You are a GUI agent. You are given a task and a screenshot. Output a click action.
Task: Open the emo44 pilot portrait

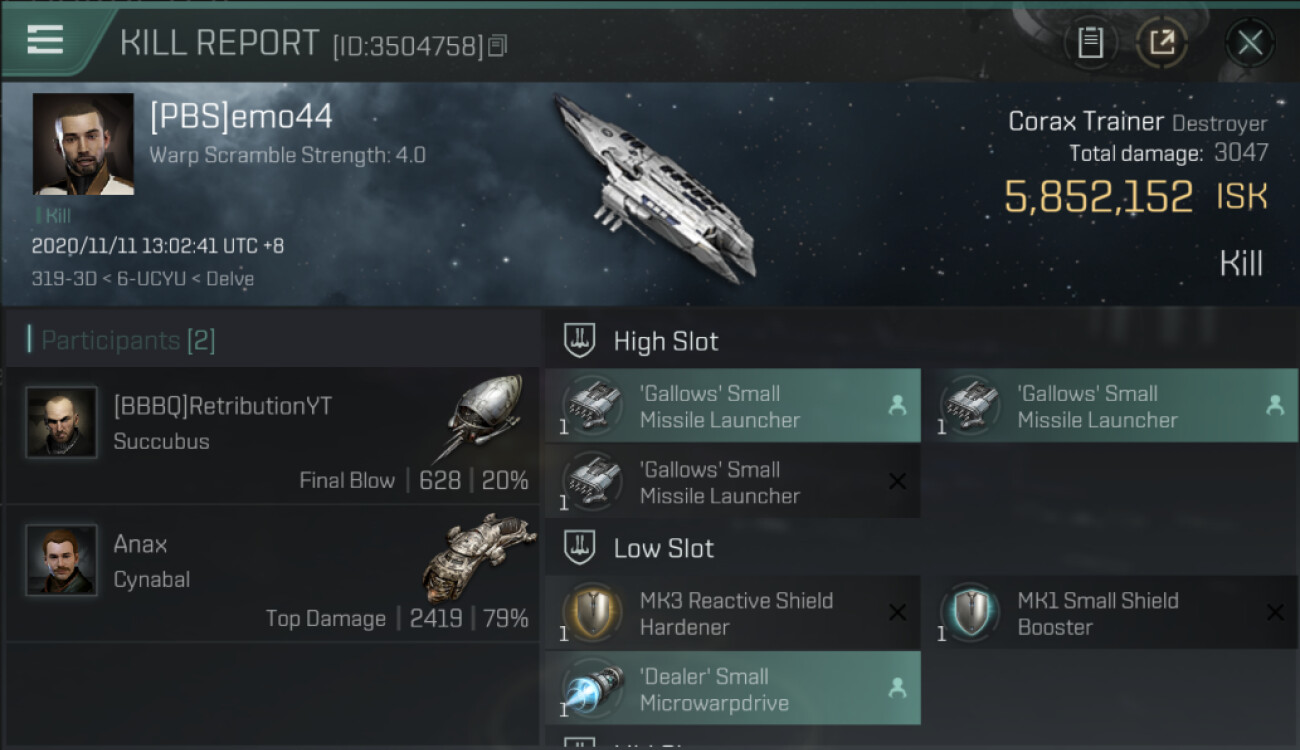(83, 144)
